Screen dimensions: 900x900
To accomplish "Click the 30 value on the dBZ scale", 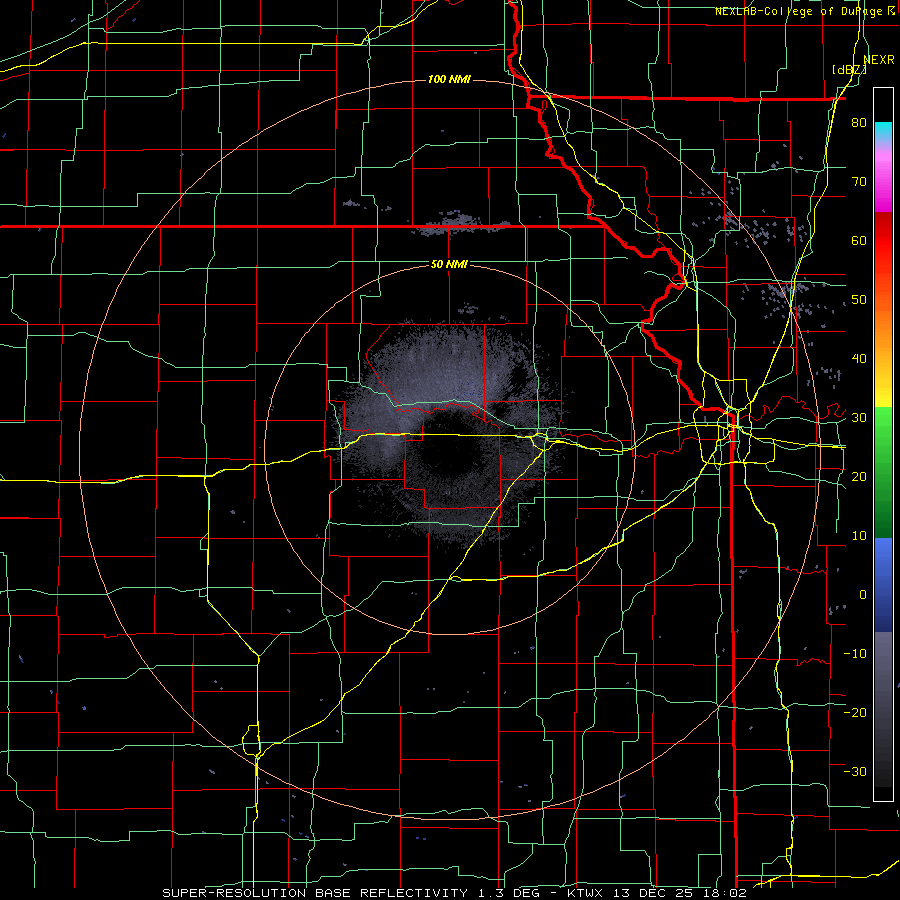I will click(x=859, y=417).
